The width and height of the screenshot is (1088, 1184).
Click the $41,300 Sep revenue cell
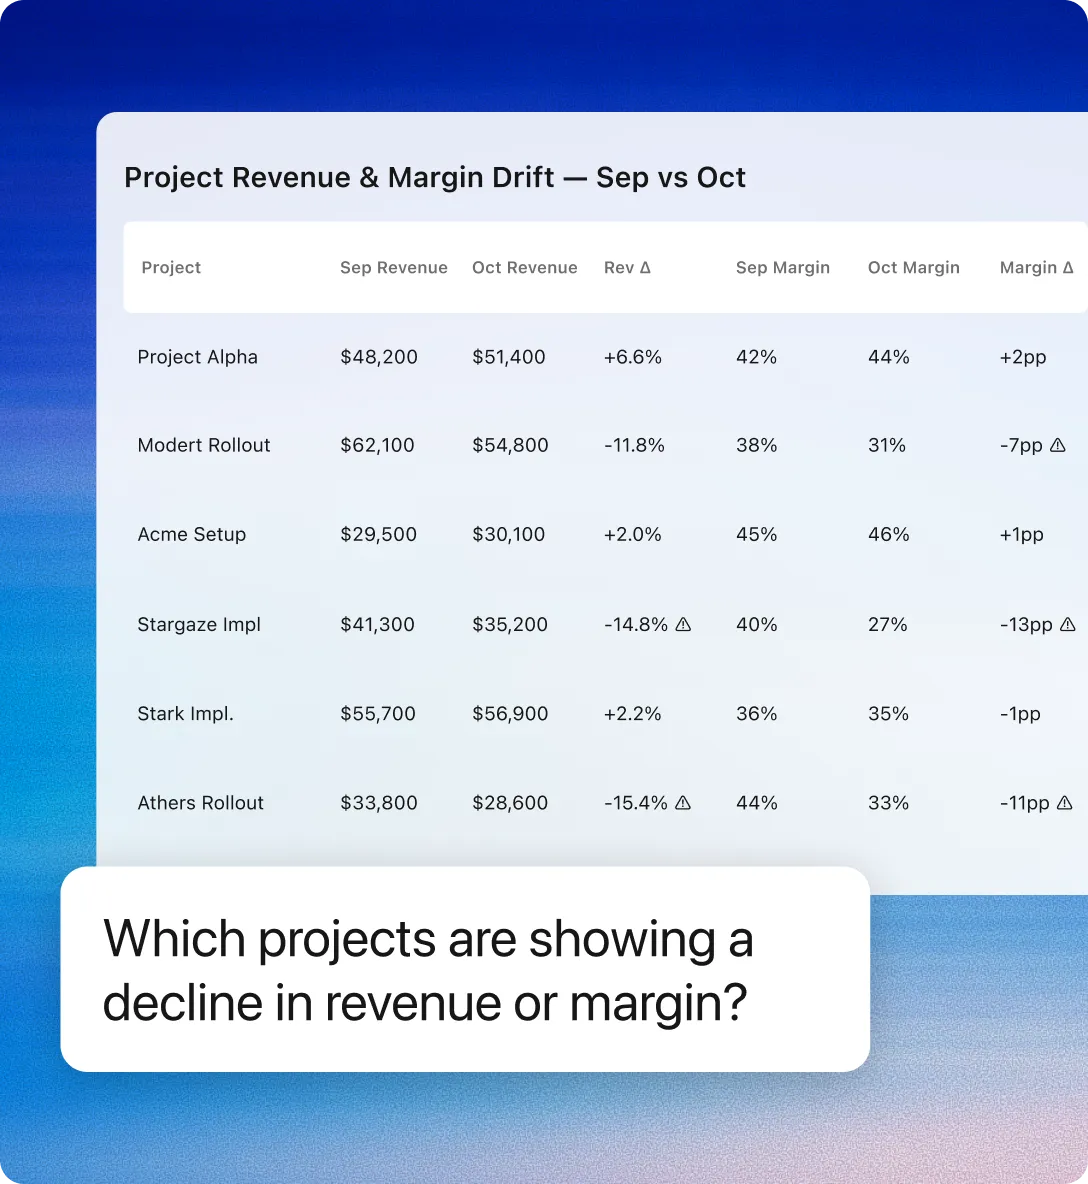(x=378, y=624)
